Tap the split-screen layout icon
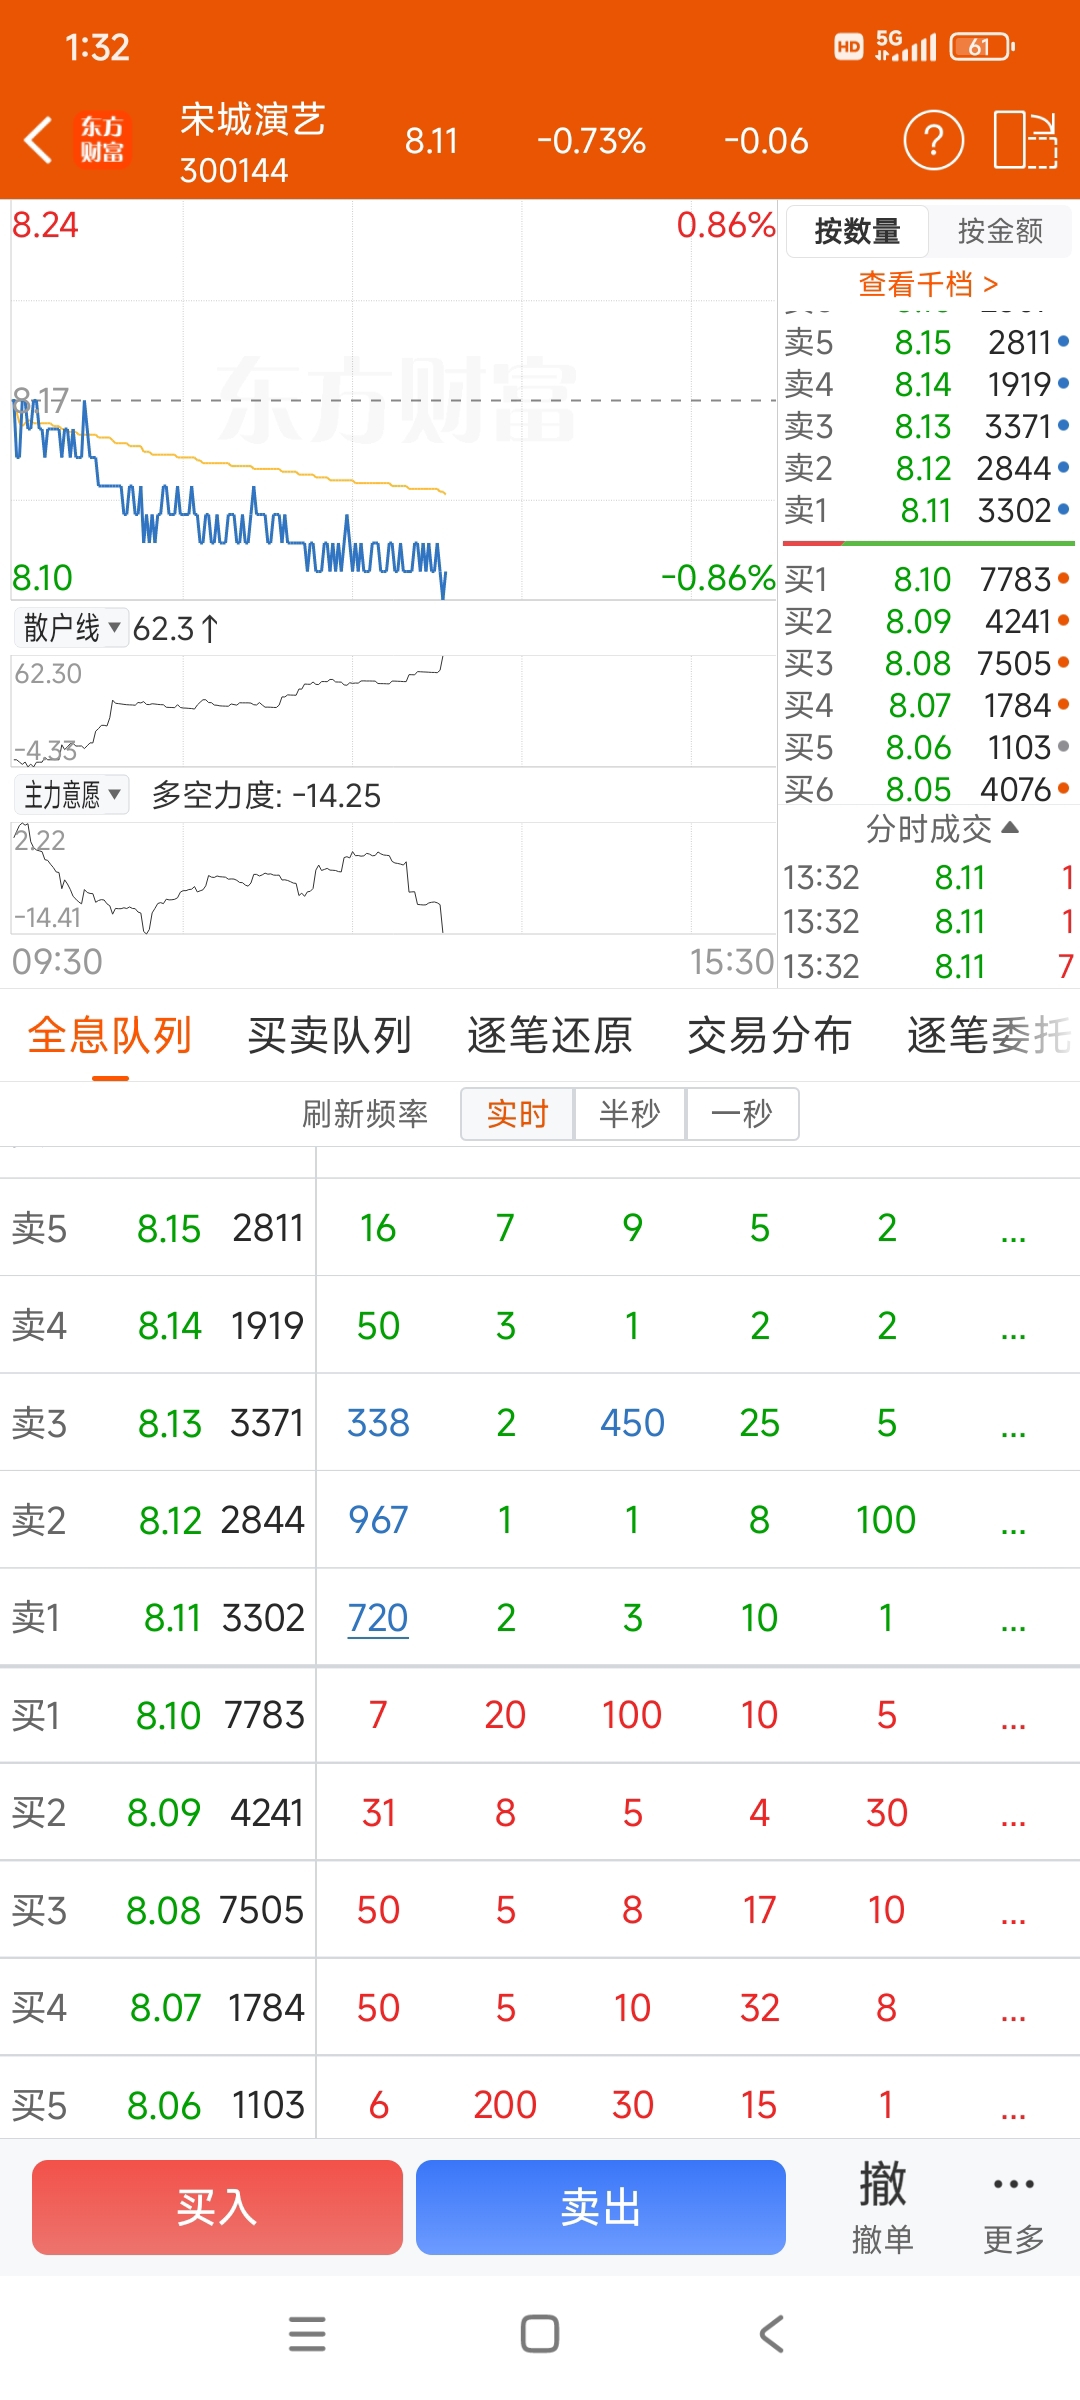Viewport: 1080px width, 2400px height. click(1025, 140)
